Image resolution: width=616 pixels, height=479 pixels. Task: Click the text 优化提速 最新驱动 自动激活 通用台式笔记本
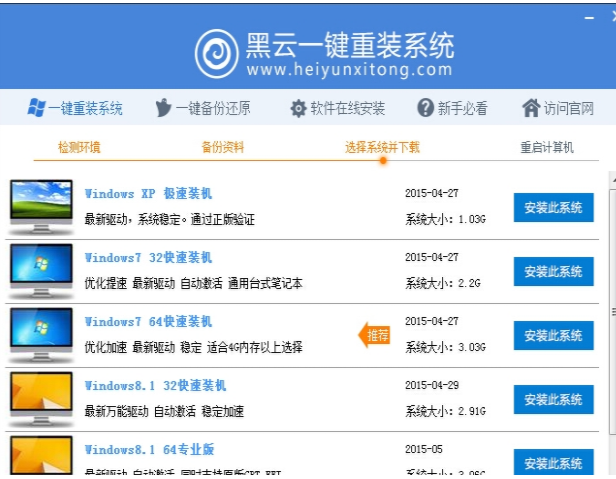[194, 283]
